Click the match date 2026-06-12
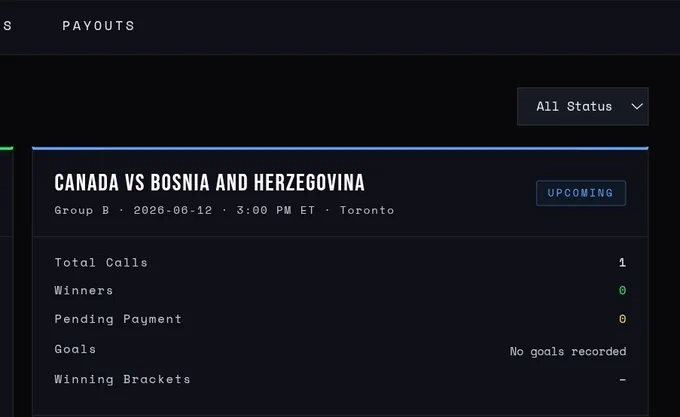Image resolution: width=680 pixels, height=417 pixels. 173,210
